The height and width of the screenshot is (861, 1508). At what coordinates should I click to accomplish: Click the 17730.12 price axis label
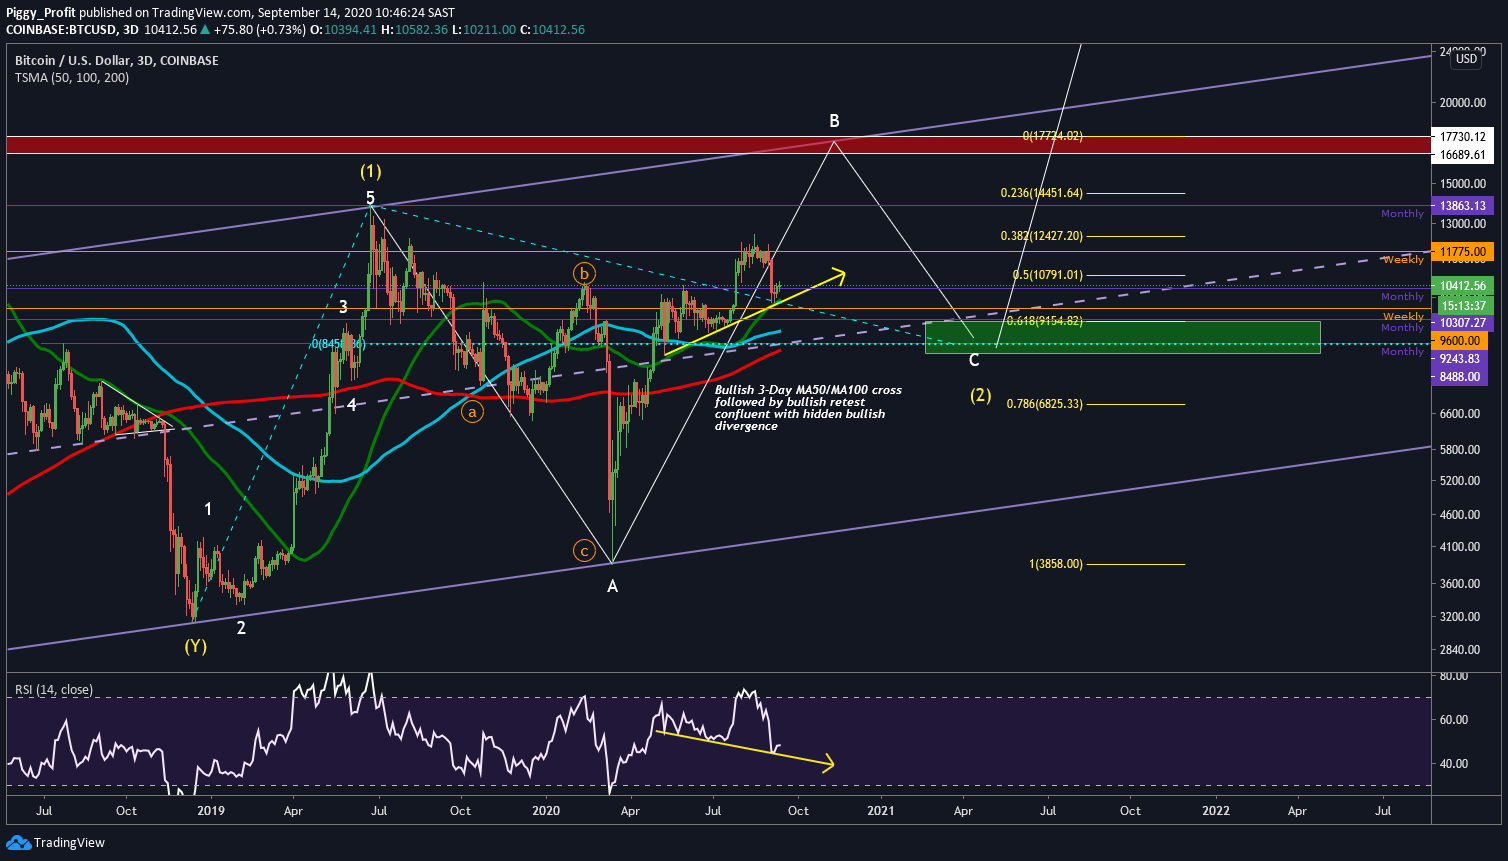point(1462,136)
